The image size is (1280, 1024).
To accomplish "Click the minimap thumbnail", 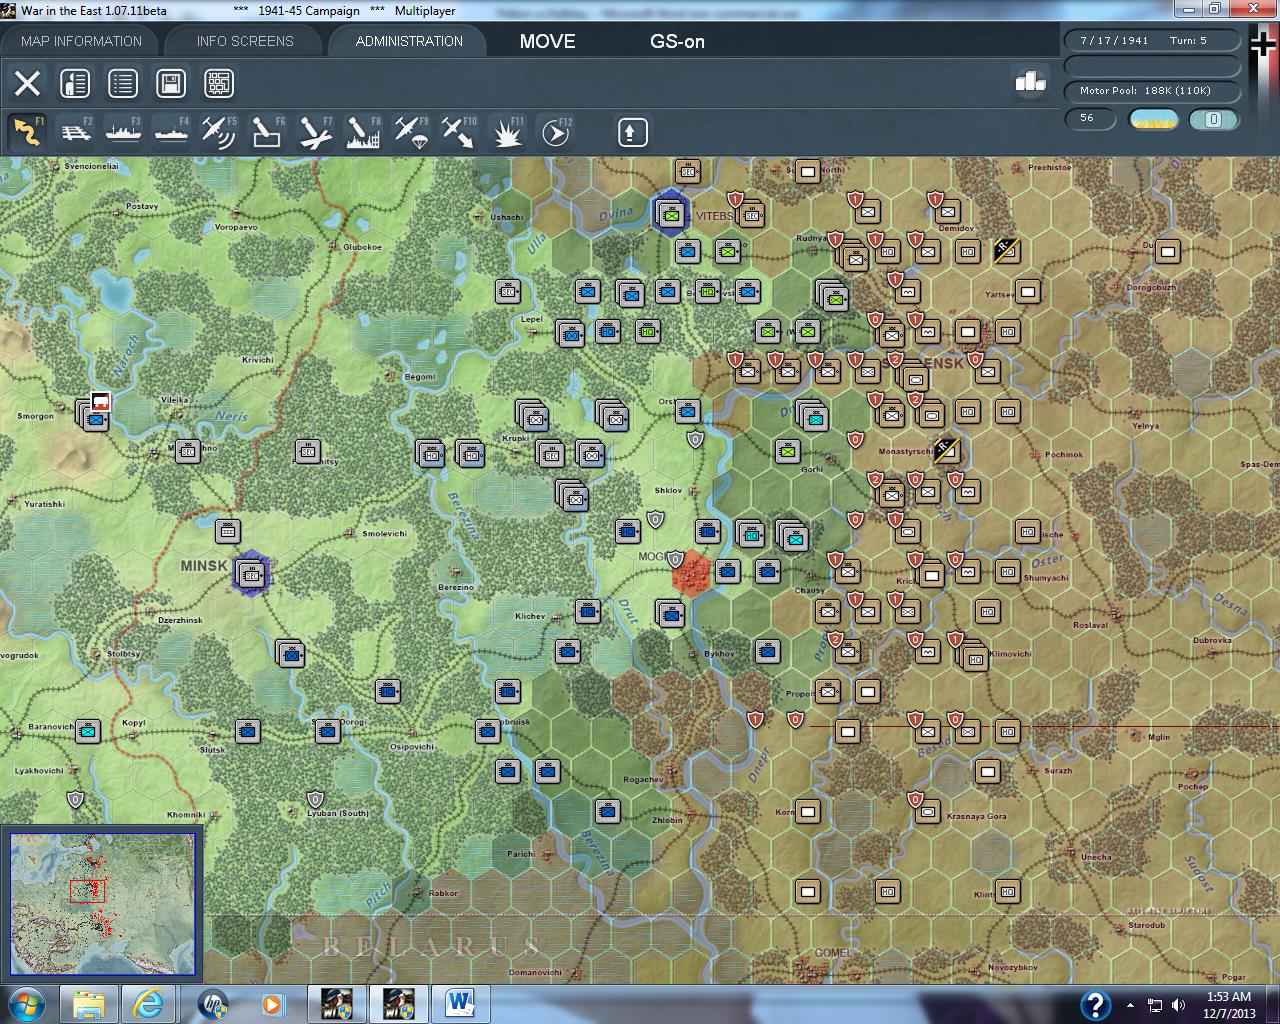I will click(x=102, y=903).
